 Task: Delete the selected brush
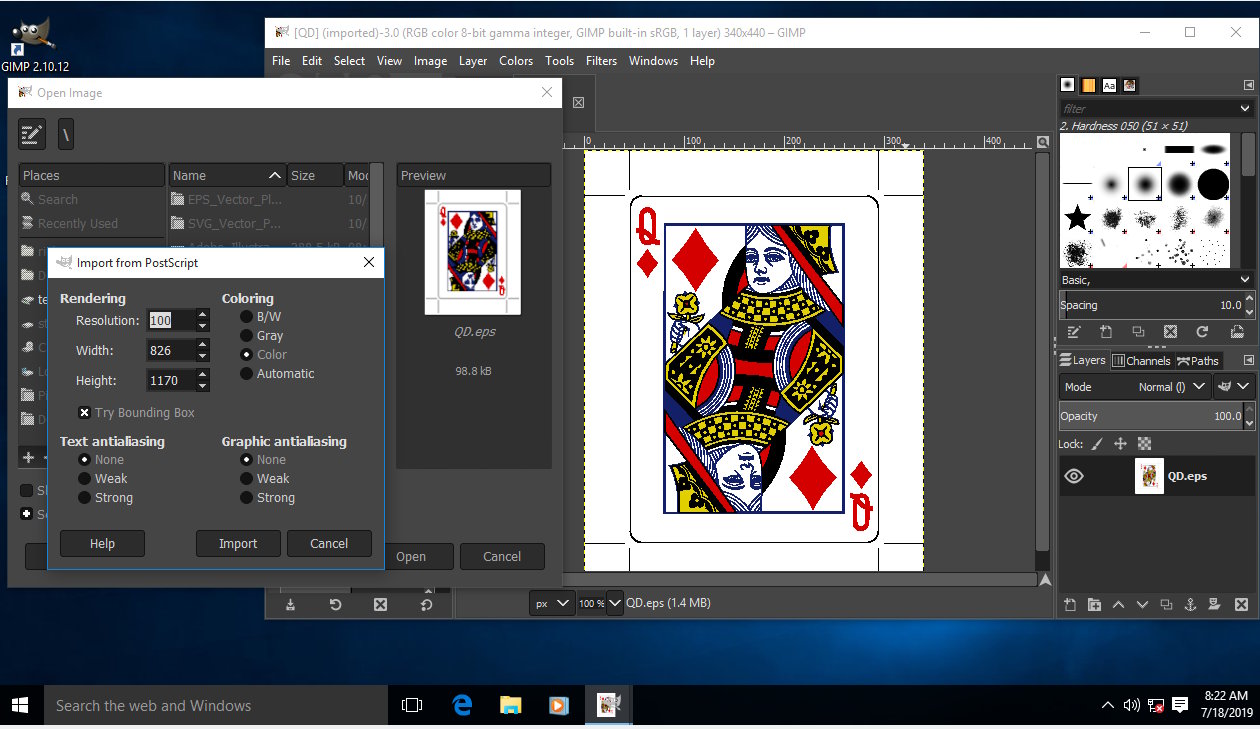pos(1170,332)
